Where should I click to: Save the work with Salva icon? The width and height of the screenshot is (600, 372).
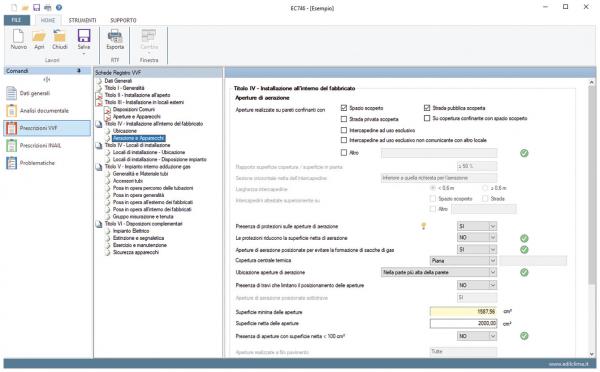click(84, 36)
